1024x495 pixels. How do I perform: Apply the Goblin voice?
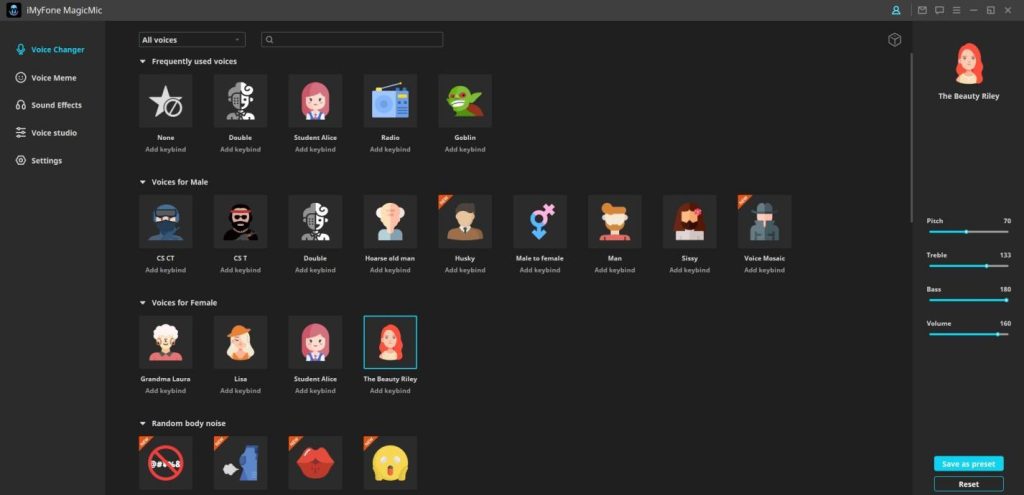click(x=465, y=101)
